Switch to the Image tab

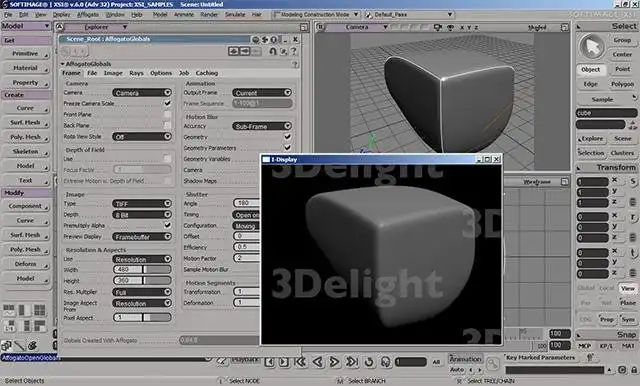point(113,73)
